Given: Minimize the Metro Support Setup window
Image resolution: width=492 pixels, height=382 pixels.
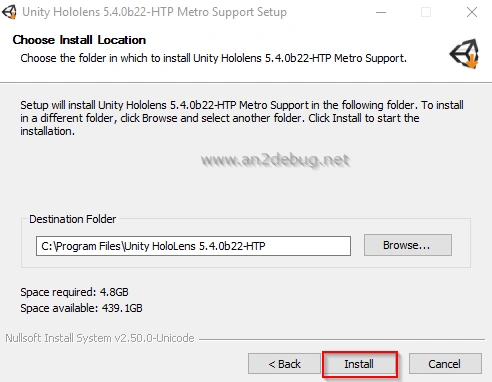Looking at the screenshot, I should [x=381, y=13].
